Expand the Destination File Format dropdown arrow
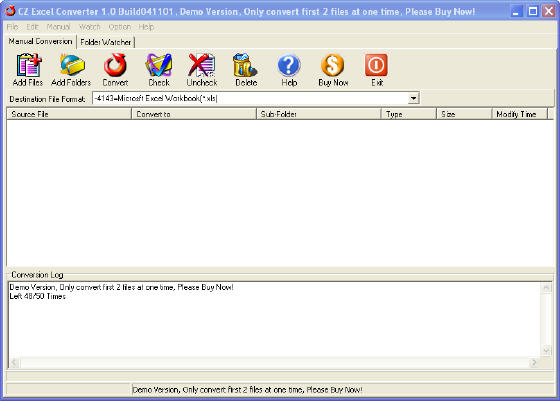The image size is (560, 401). (x=413, y=98)
